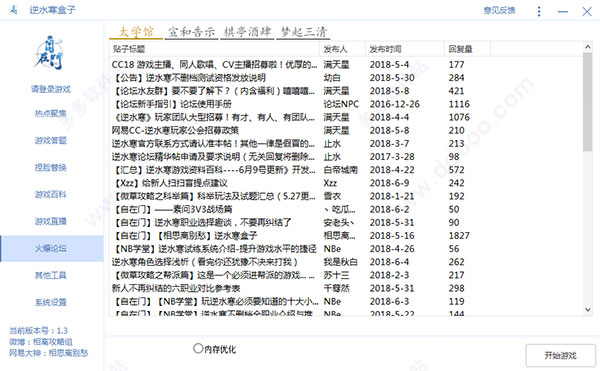The width and height of the screenshot is (600, 371).
Task: Click the vertical scrollbar thumb
Action: click(x=588, y=102)
